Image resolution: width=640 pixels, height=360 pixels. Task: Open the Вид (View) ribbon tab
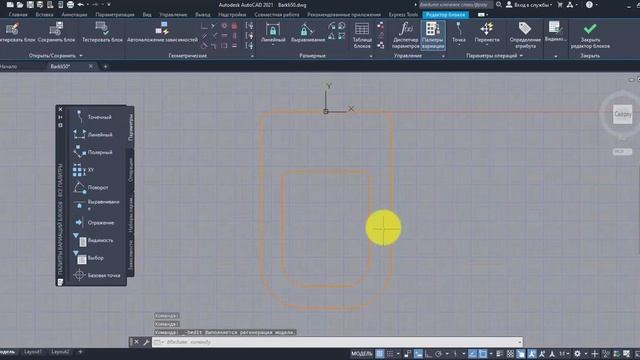click(x=147, y=14)
